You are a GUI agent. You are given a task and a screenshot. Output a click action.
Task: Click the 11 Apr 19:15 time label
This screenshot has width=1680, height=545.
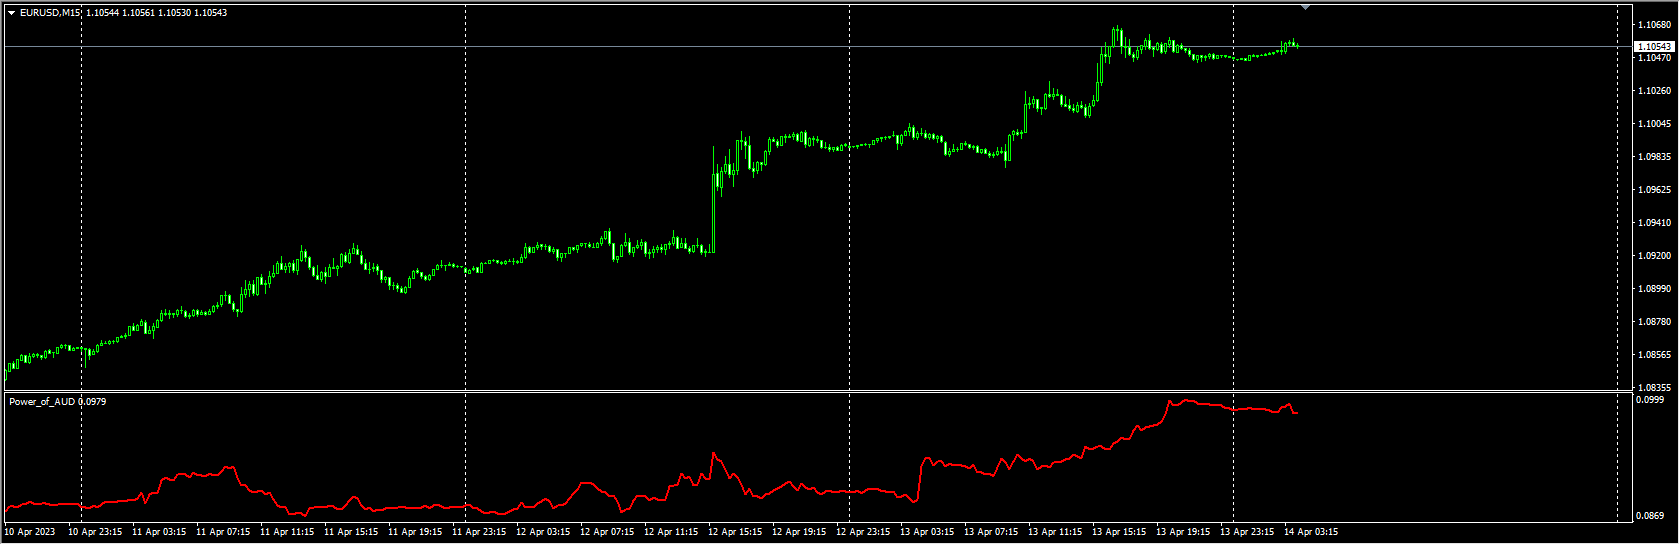click(x=415, y=532)
